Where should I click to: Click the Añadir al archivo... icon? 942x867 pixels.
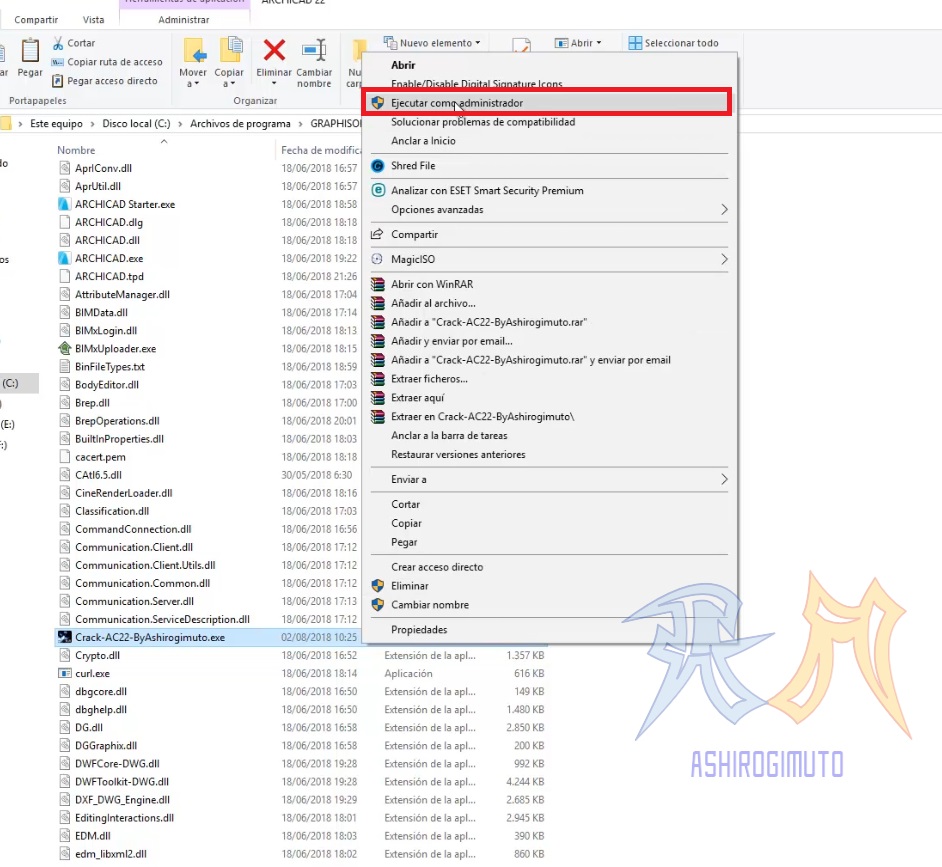(377, 303)
